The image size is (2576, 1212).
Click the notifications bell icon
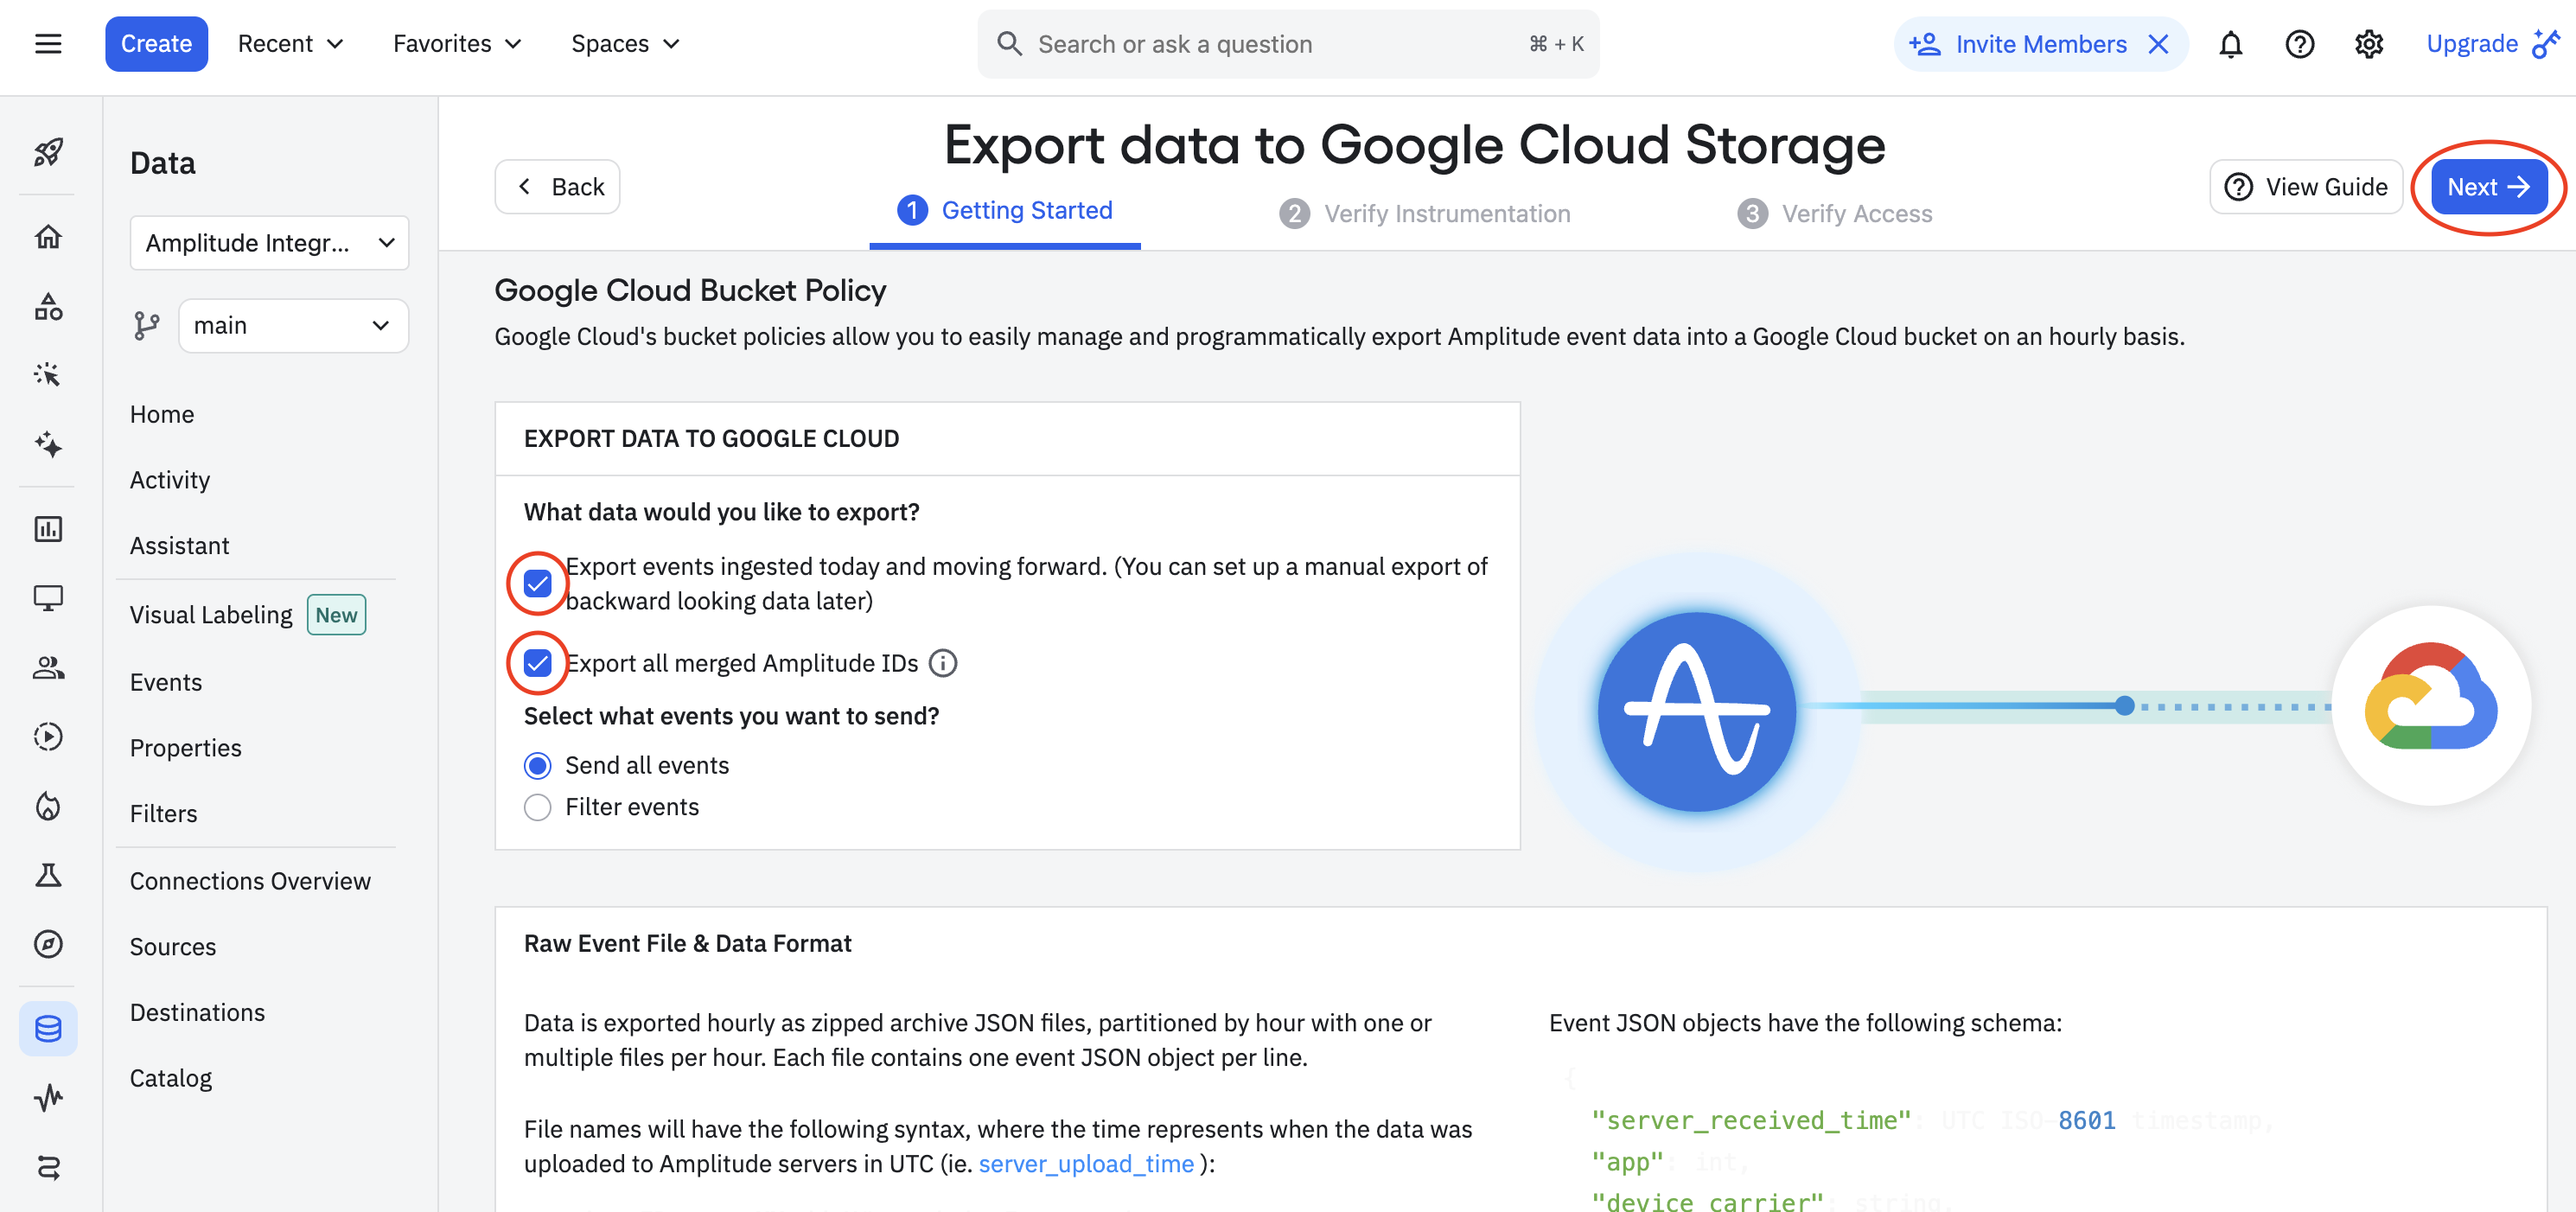[2230, 44]
